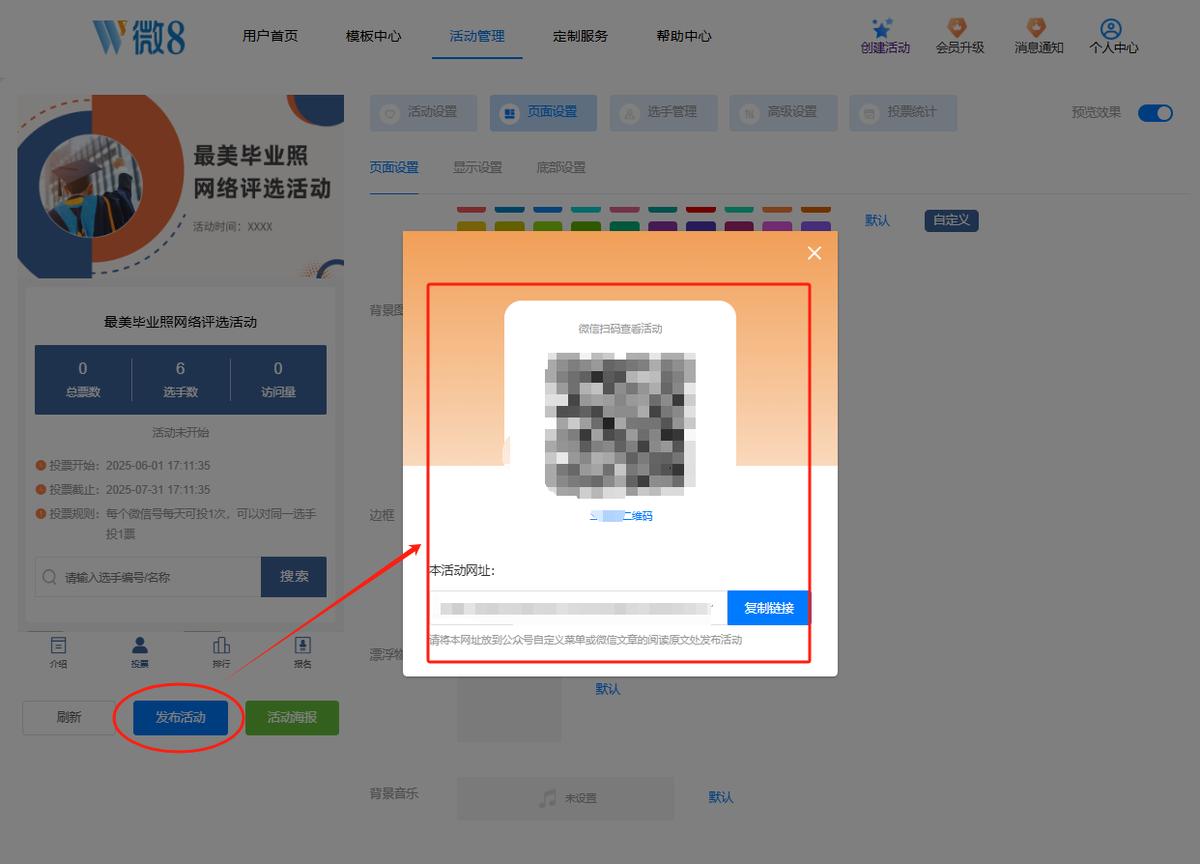Screen dimensions: 1200x864
Task: Pick the bright green swatch in second row
Action: pos(548,227)
